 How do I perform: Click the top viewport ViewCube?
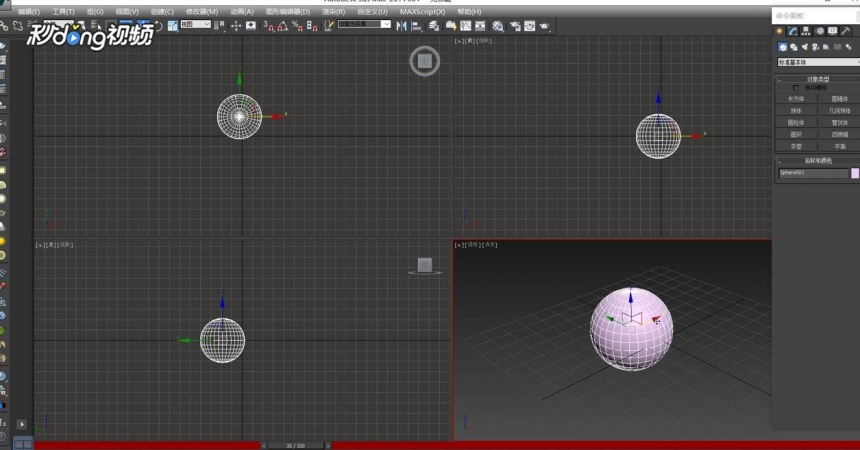coord(425,61)
